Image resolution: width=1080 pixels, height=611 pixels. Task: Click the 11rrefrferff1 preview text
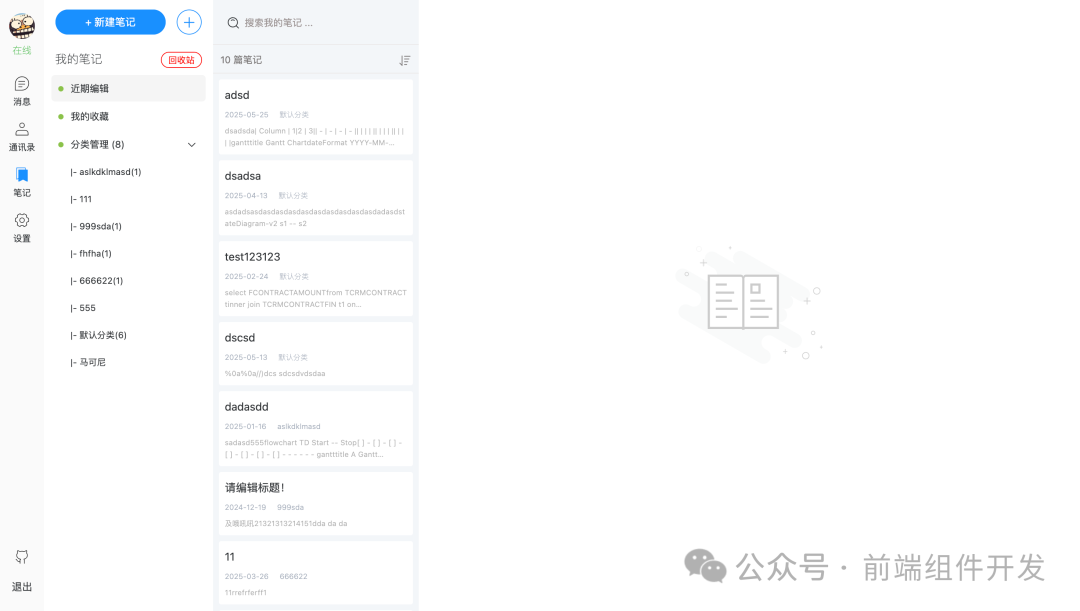click(x=245, y=592)
